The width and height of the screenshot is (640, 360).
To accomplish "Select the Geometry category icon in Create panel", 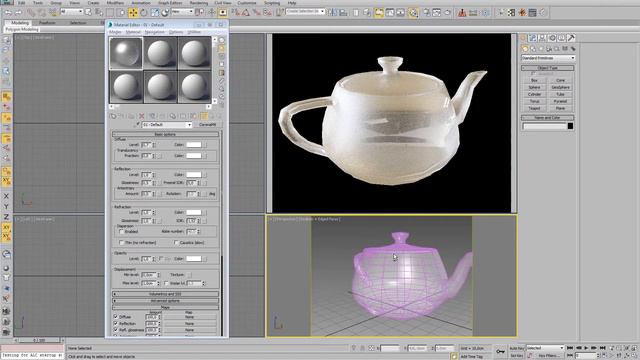I will 525,49.
